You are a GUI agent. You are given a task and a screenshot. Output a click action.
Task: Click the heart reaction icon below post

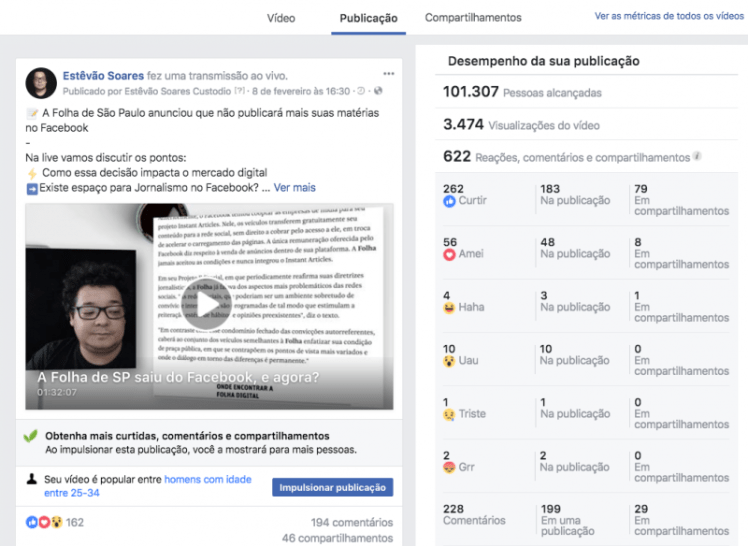click(44, 522)
